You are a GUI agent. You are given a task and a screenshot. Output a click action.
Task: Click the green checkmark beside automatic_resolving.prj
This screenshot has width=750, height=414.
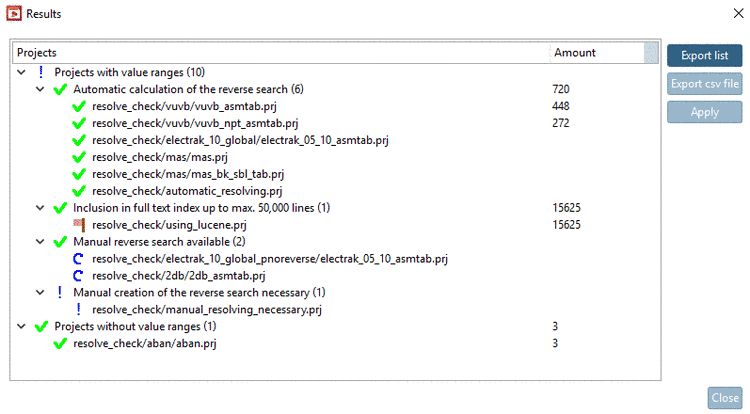click(79, 191)
